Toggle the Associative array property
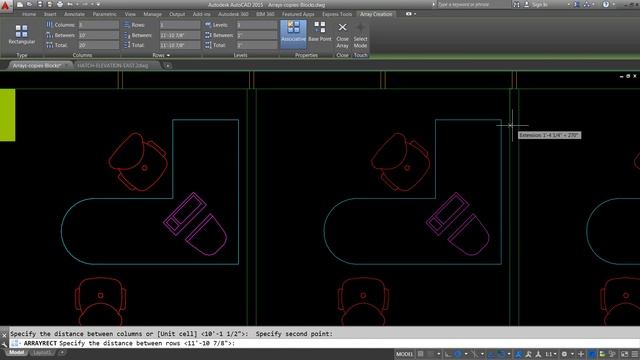 tap(293, 33)
